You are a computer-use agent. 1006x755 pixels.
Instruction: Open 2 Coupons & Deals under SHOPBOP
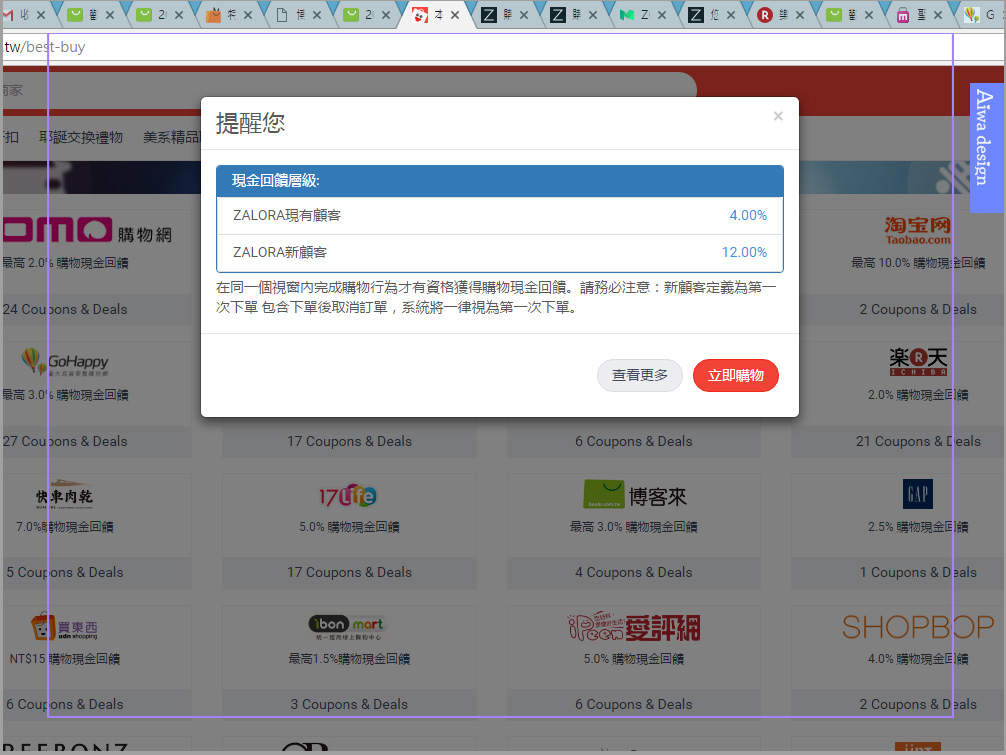coord(917,704)
